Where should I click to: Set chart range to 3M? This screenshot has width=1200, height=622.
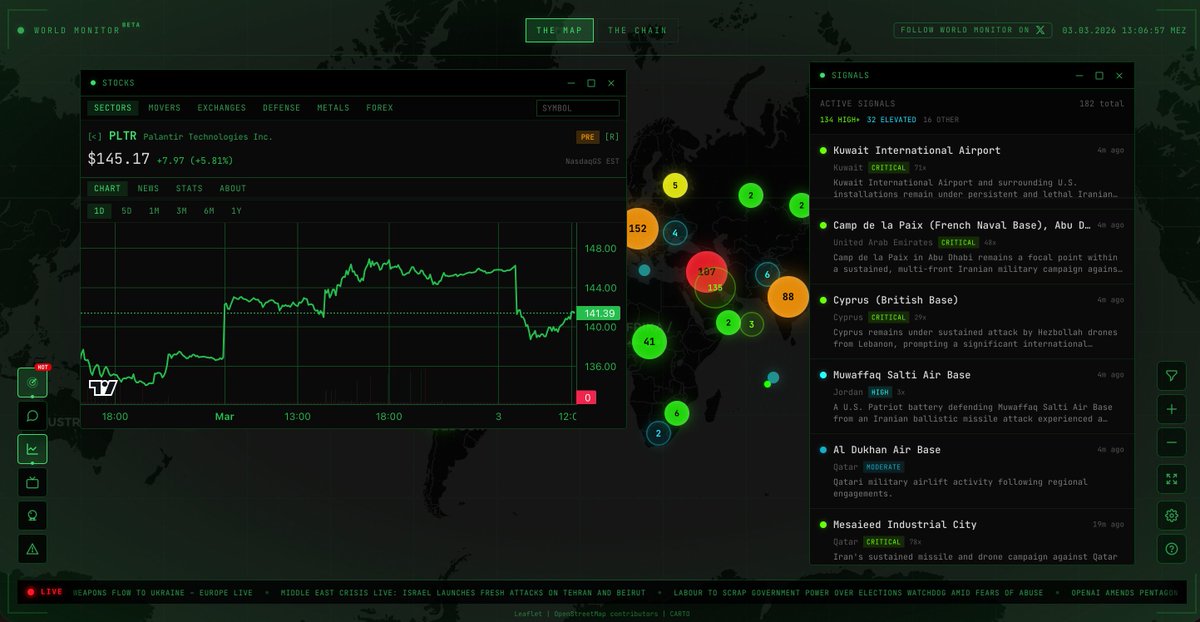(181, 211)
